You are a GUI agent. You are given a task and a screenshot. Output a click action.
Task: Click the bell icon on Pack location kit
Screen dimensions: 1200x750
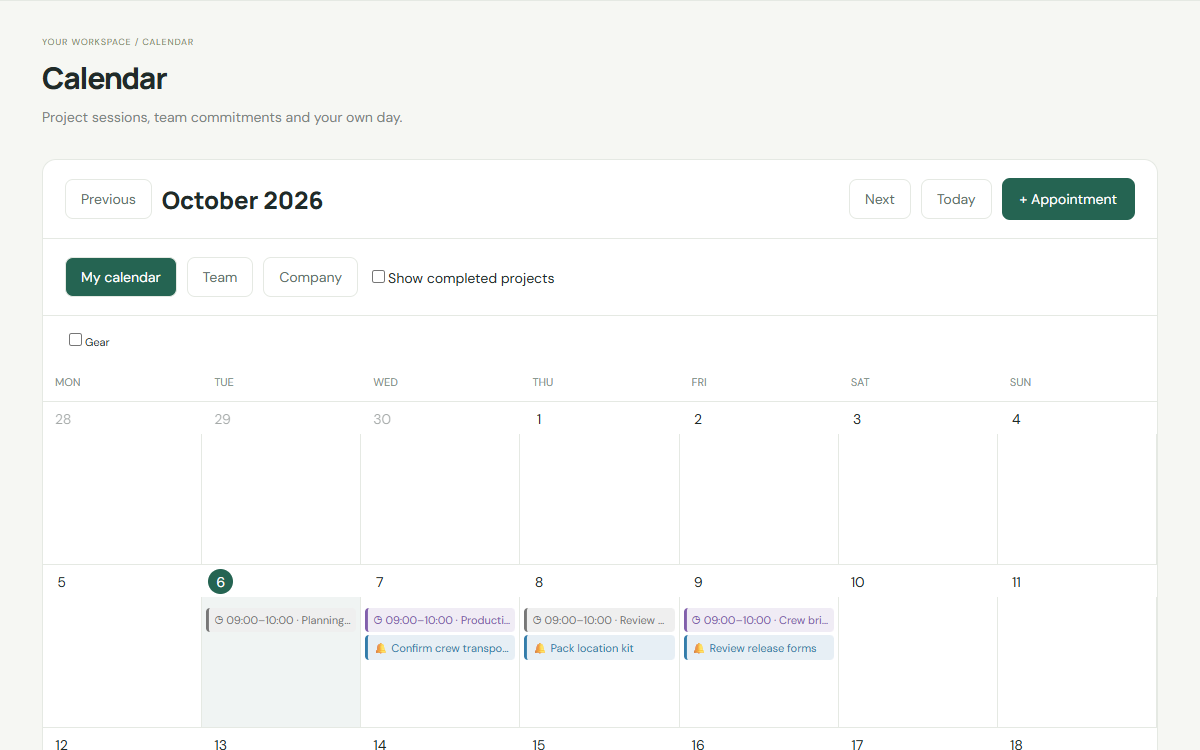539,648
